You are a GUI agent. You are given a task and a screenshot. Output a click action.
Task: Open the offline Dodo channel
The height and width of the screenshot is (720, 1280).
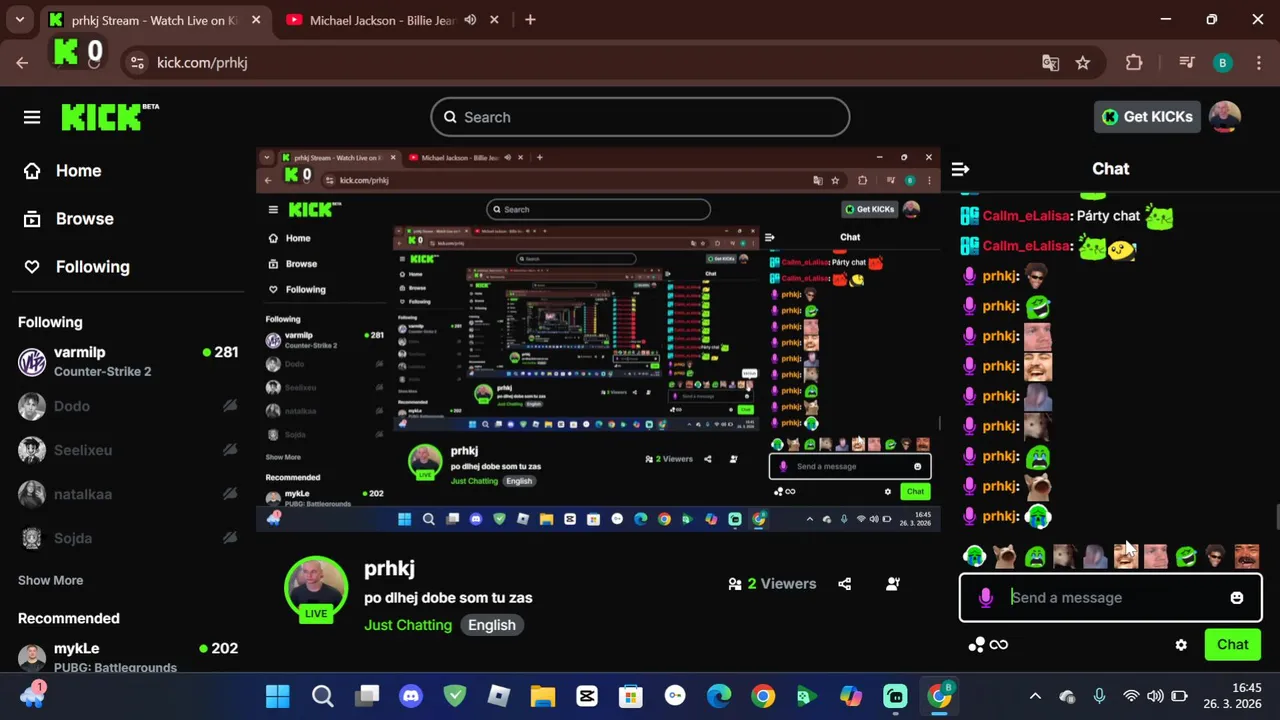click(x=128, y=406)
